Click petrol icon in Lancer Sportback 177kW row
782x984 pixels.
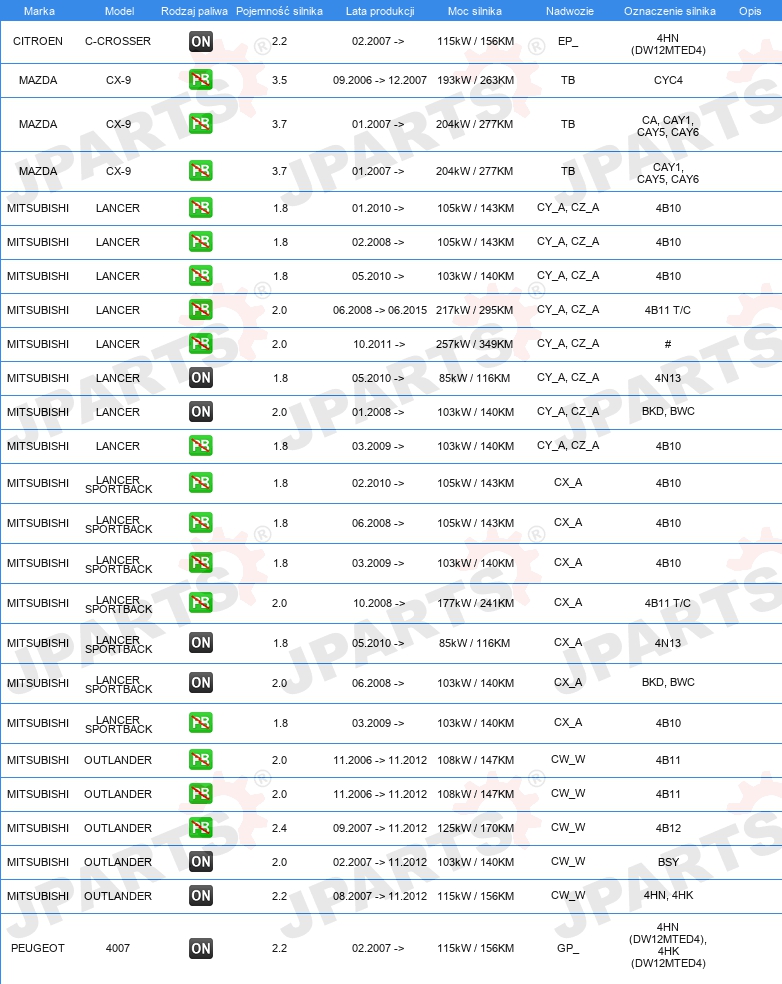201,602
